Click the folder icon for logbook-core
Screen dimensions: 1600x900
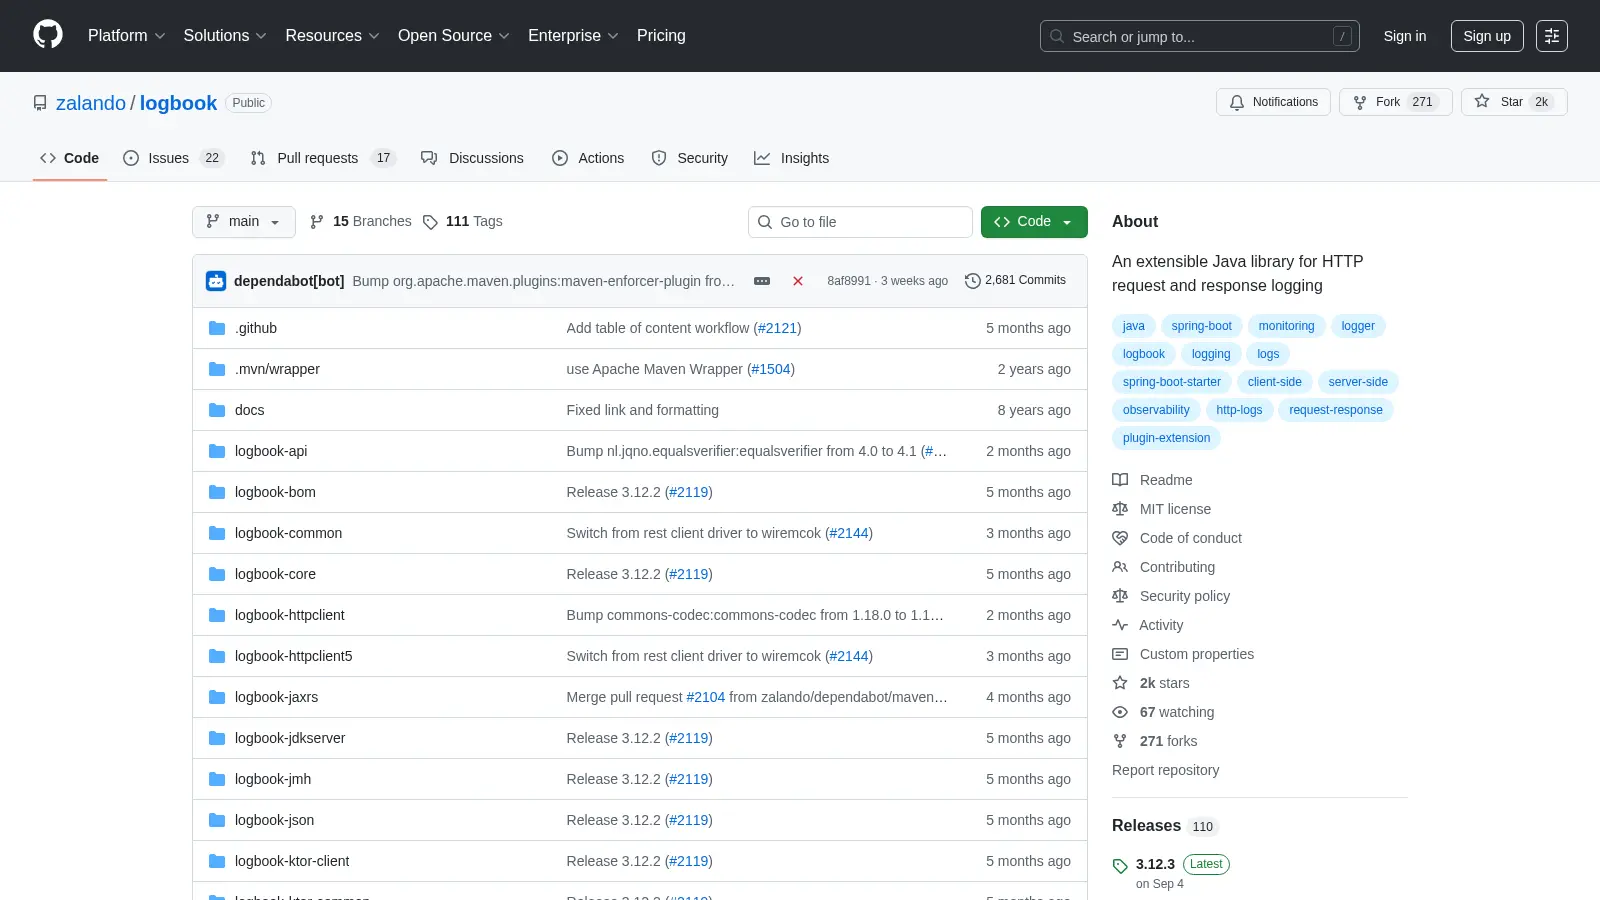[217, 574]
